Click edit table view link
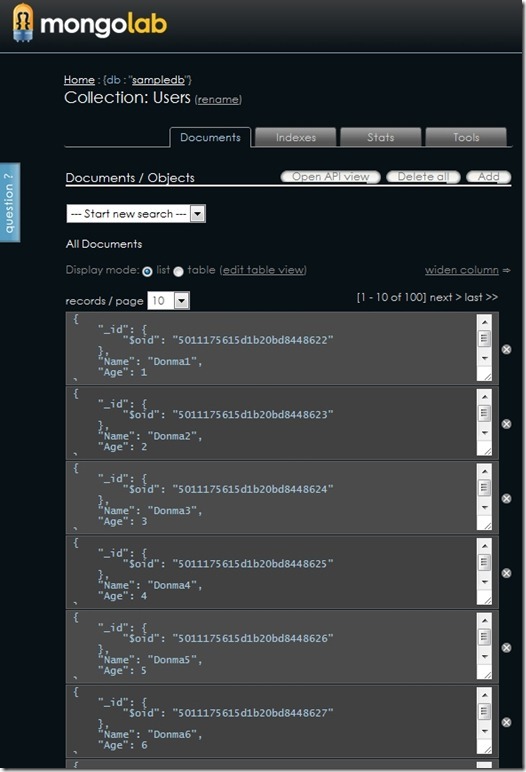 [263, 270]
